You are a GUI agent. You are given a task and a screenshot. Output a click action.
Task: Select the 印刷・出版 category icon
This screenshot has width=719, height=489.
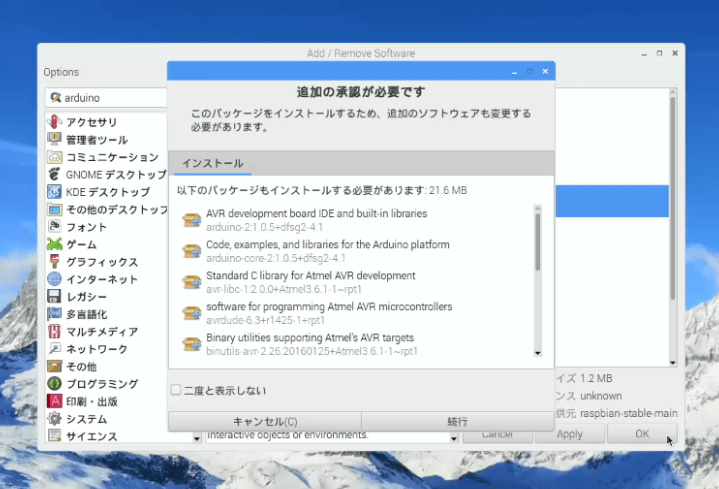pyautogui.click(x=54, y=401)
